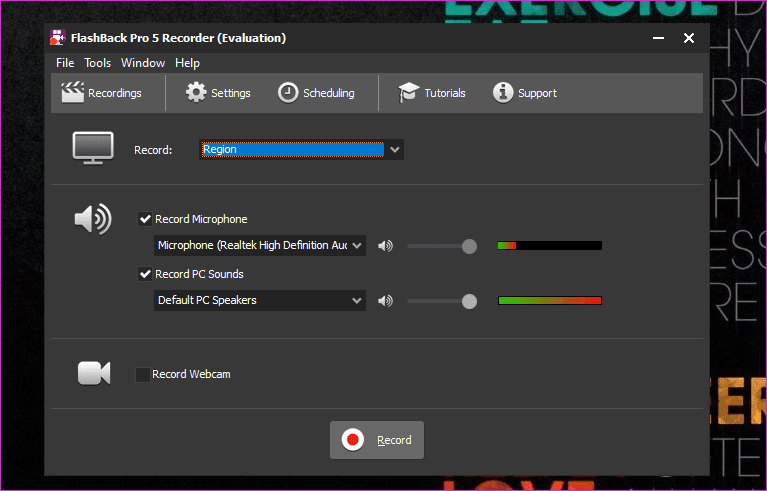
Task: Click the microphone volume slider handle
Action: click(469, 246)
